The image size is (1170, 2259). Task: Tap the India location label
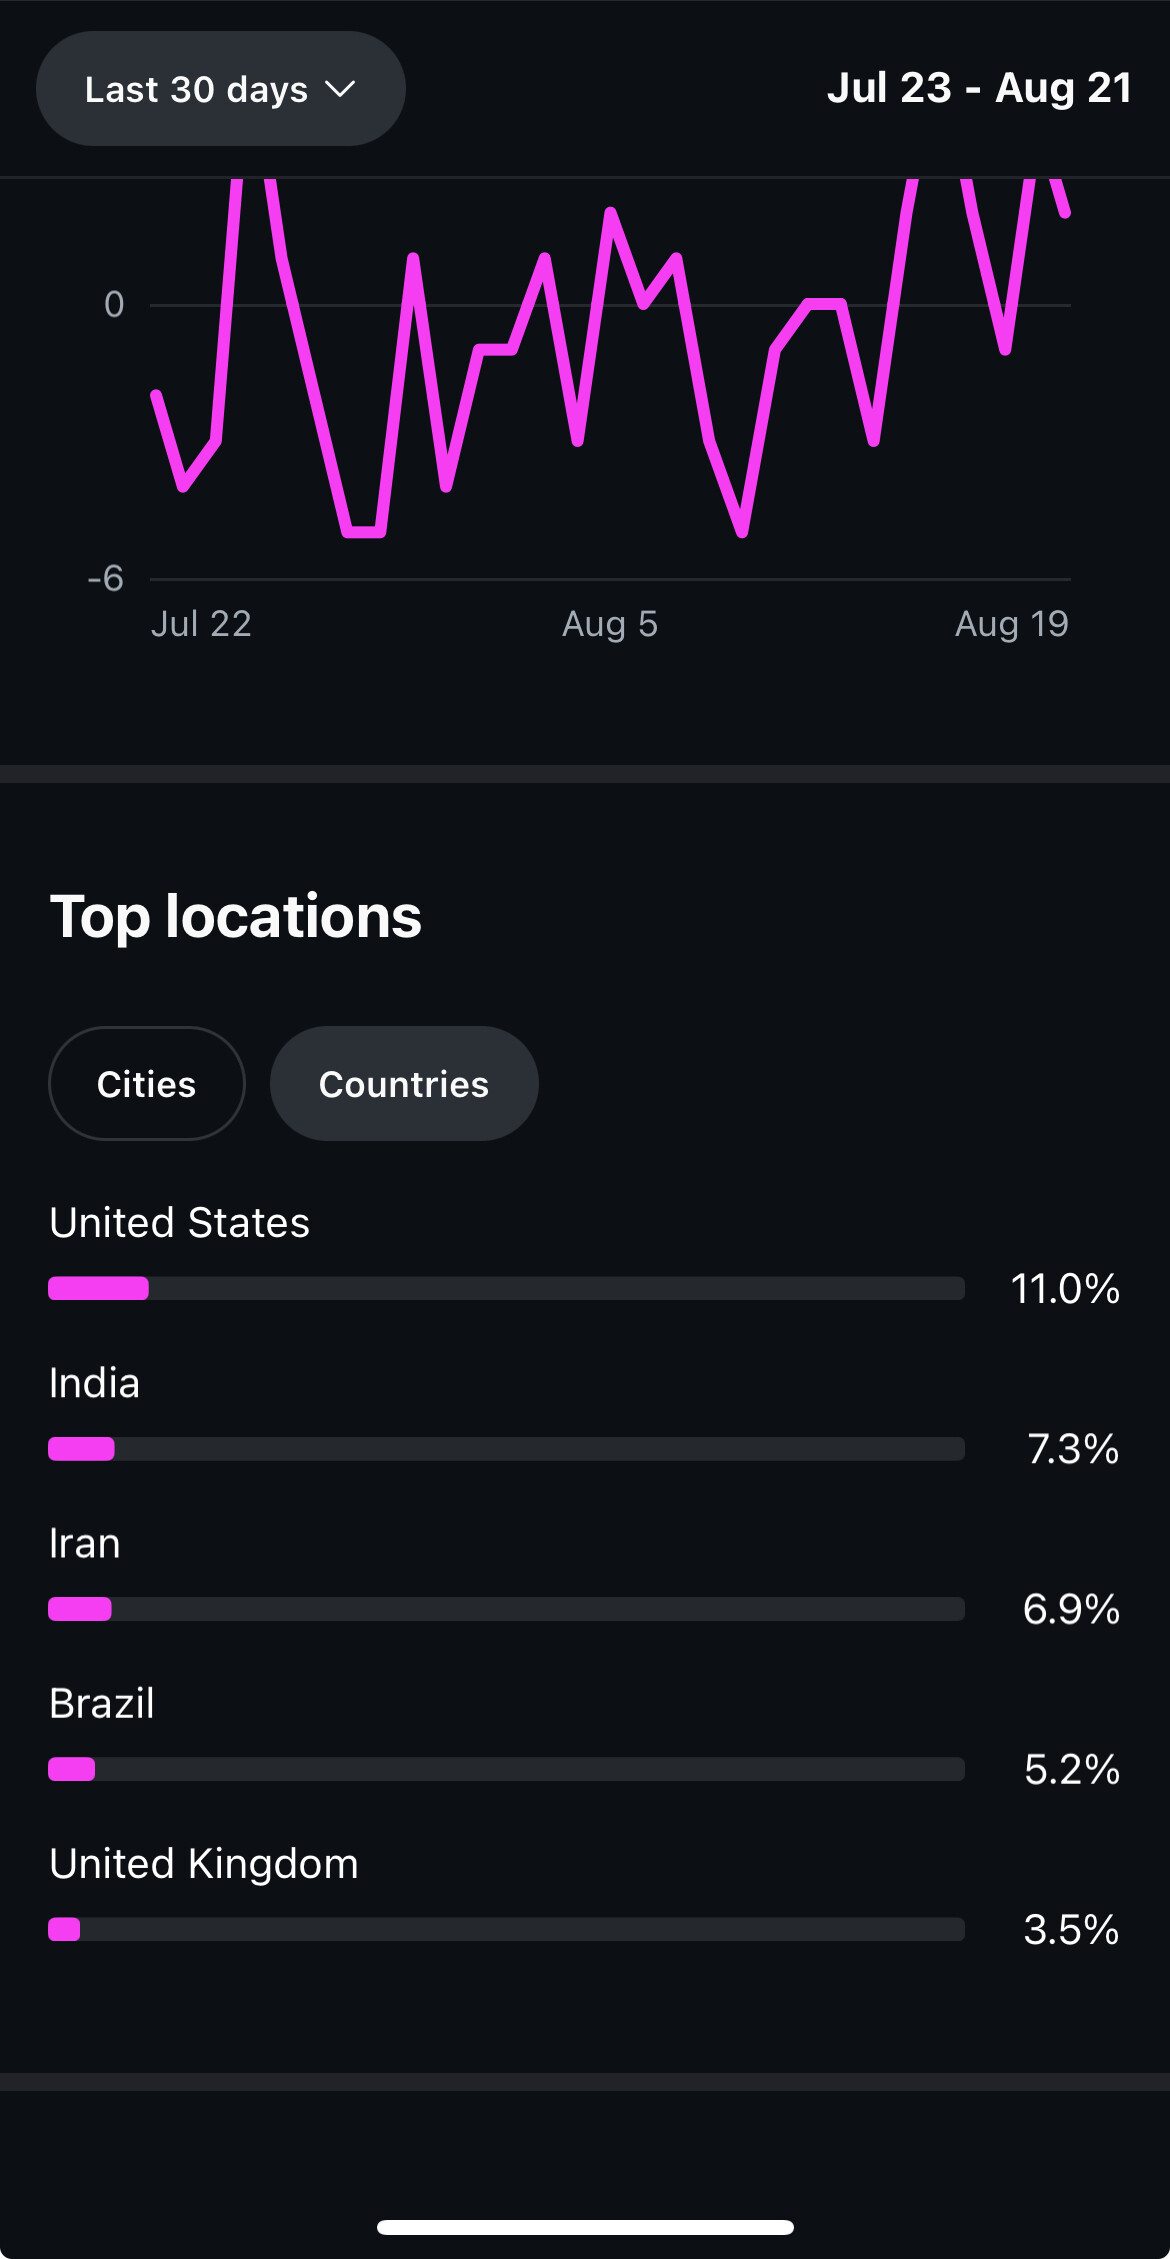[x=95, y=1384]
